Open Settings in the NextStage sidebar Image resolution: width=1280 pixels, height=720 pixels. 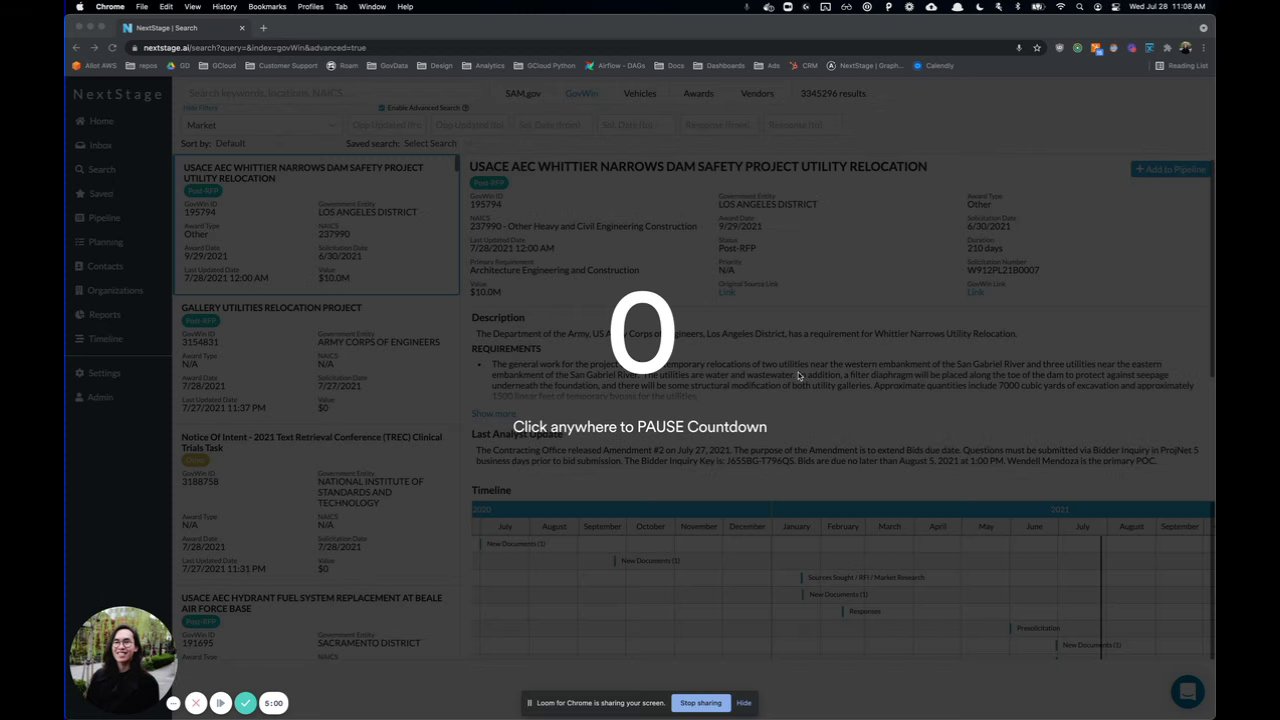pyautogui.click(x=97, y=373)
